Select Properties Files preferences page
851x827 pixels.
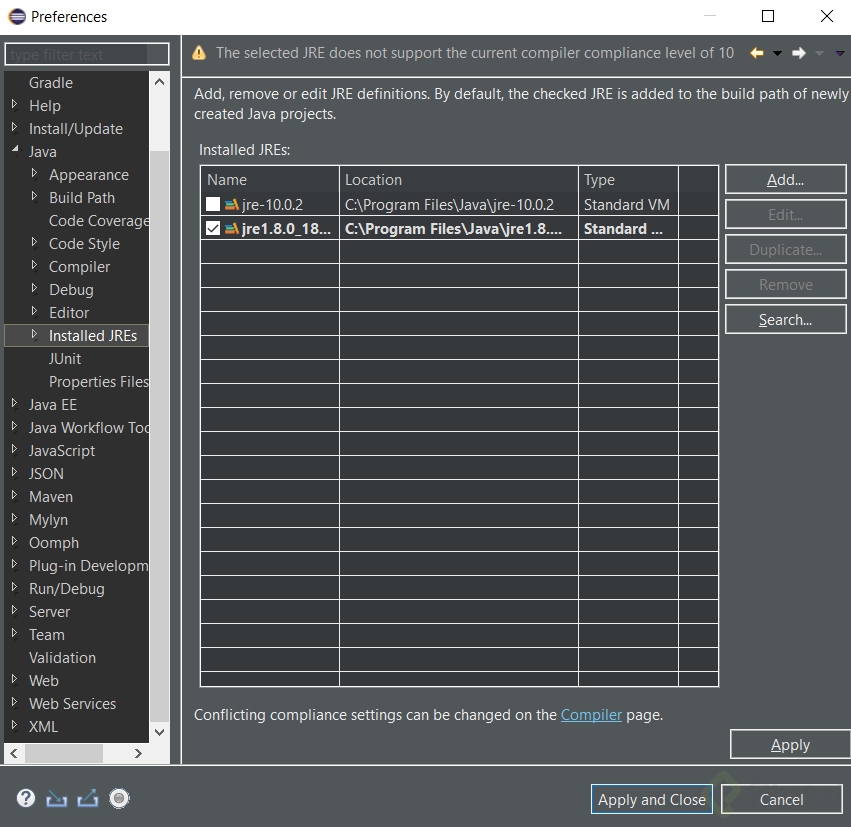point(99,381)
